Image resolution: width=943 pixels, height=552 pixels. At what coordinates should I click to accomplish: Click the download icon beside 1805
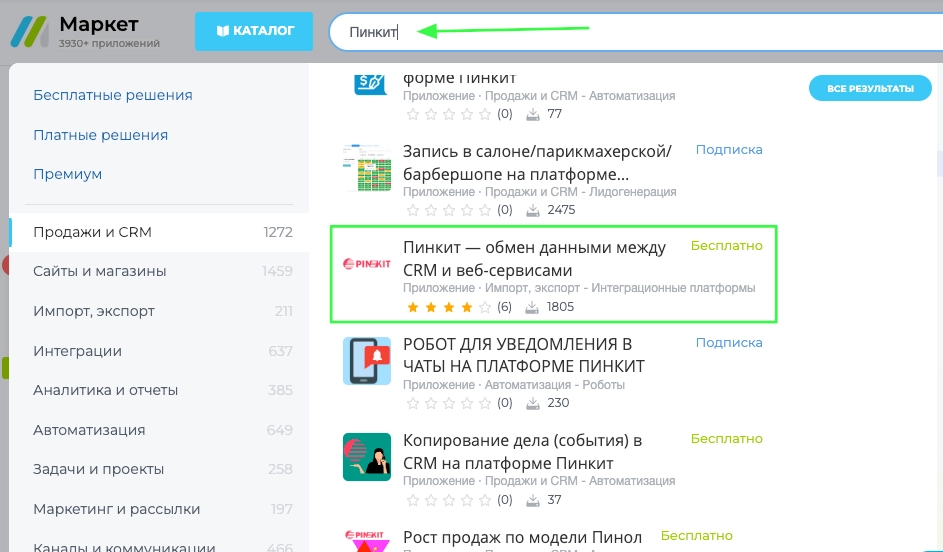(533, 307)
